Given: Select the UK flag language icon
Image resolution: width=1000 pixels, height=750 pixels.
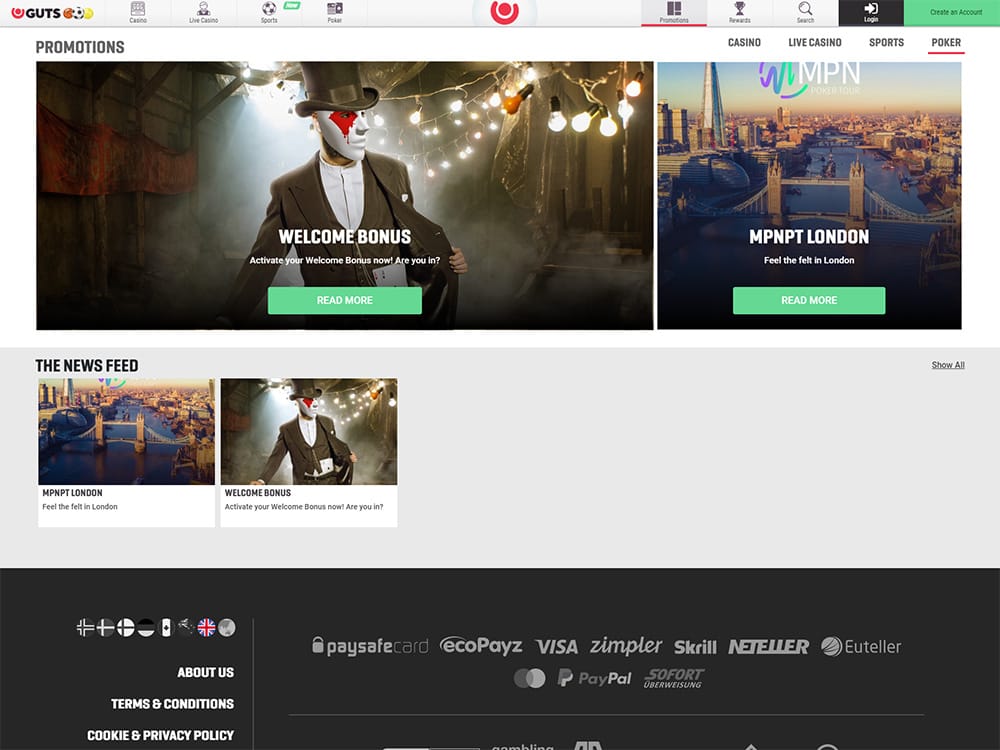Looking at the screenshot, I should click(x=207, y=628).
